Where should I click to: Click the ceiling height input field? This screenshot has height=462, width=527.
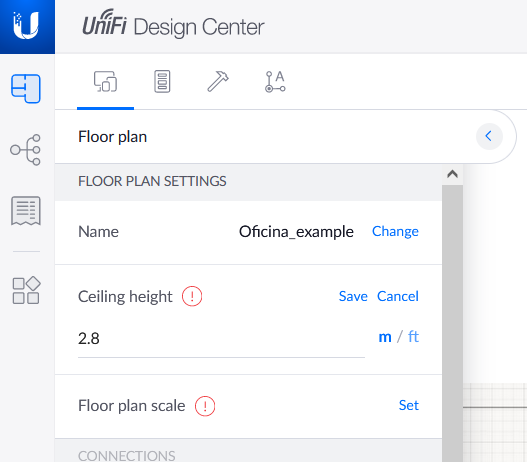click(x=221, y=339)
